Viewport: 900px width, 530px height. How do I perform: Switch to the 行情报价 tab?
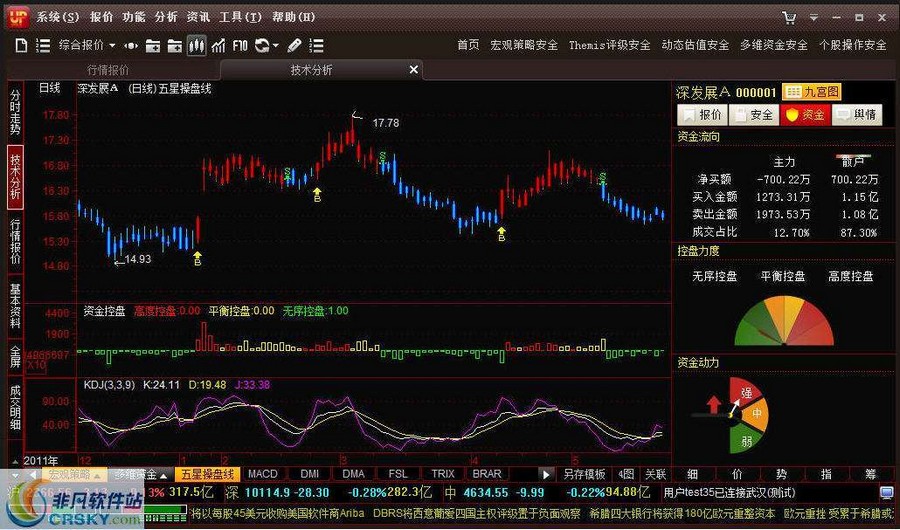(108, 70)
